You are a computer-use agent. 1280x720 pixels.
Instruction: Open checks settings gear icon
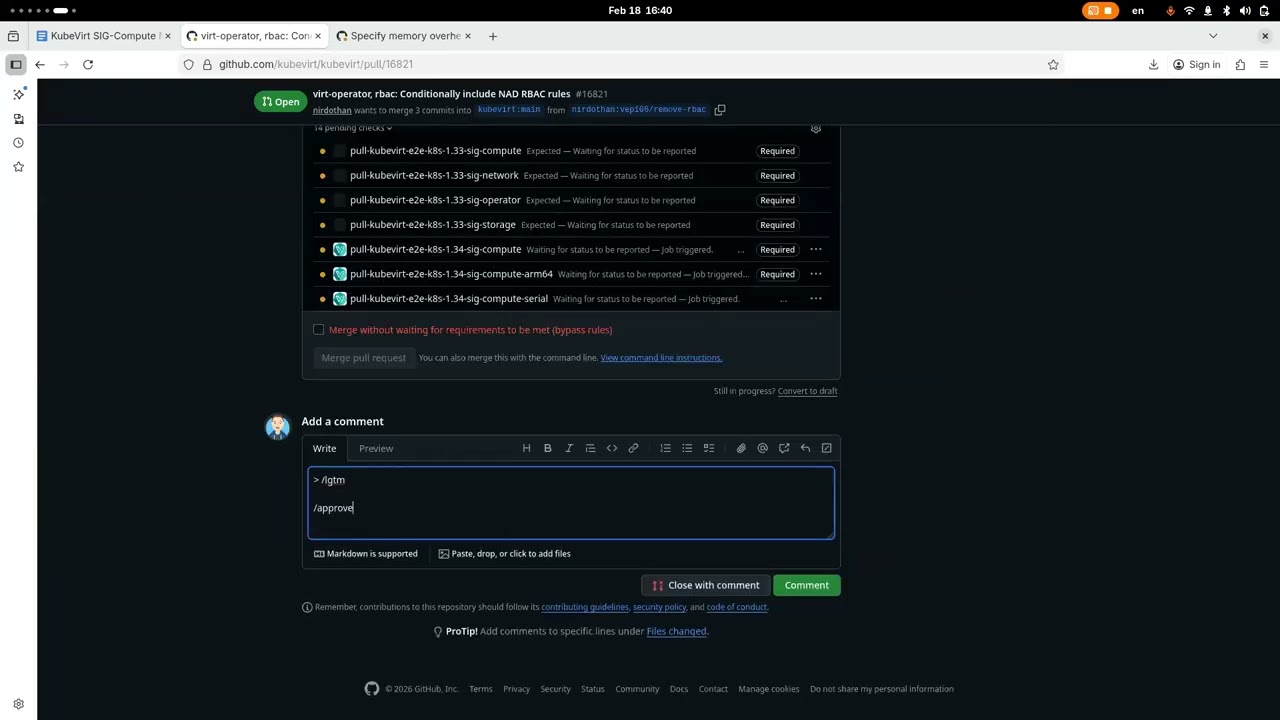[x=816, y=129]
